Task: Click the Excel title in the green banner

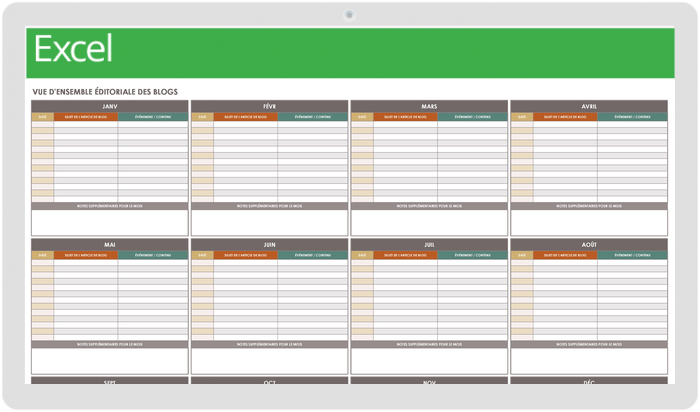Action: [73, 49]
